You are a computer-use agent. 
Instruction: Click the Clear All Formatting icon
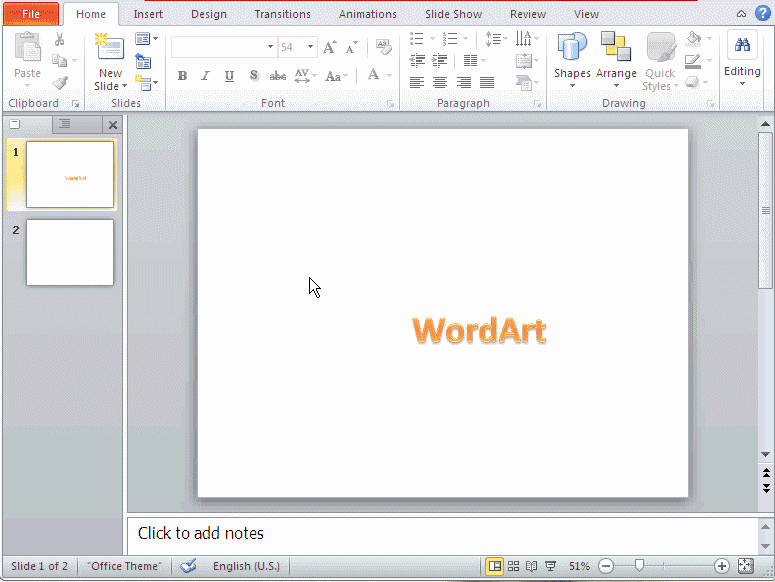click(384, 47)
